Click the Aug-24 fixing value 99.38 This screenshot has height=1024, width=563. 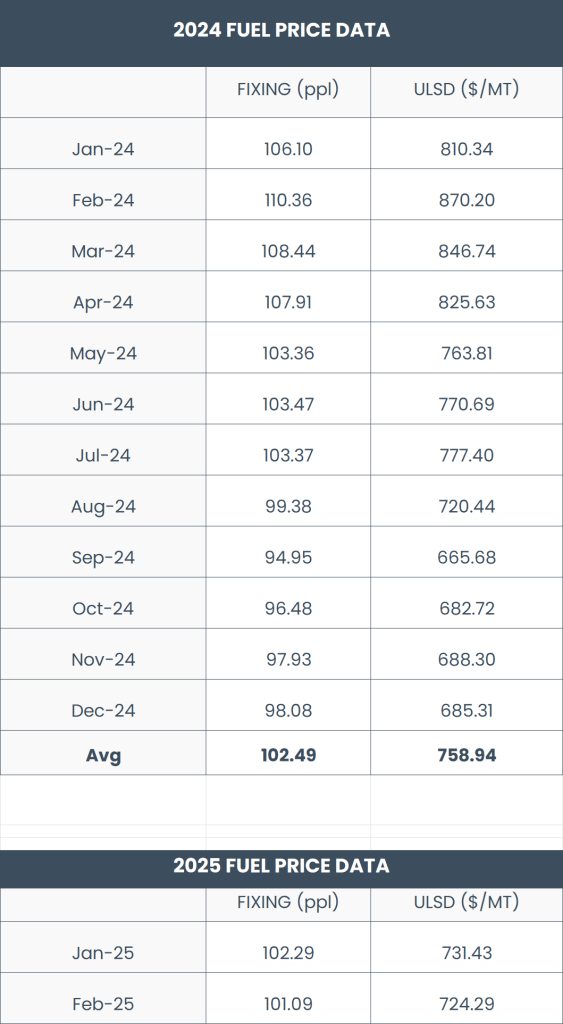point(288,506)
